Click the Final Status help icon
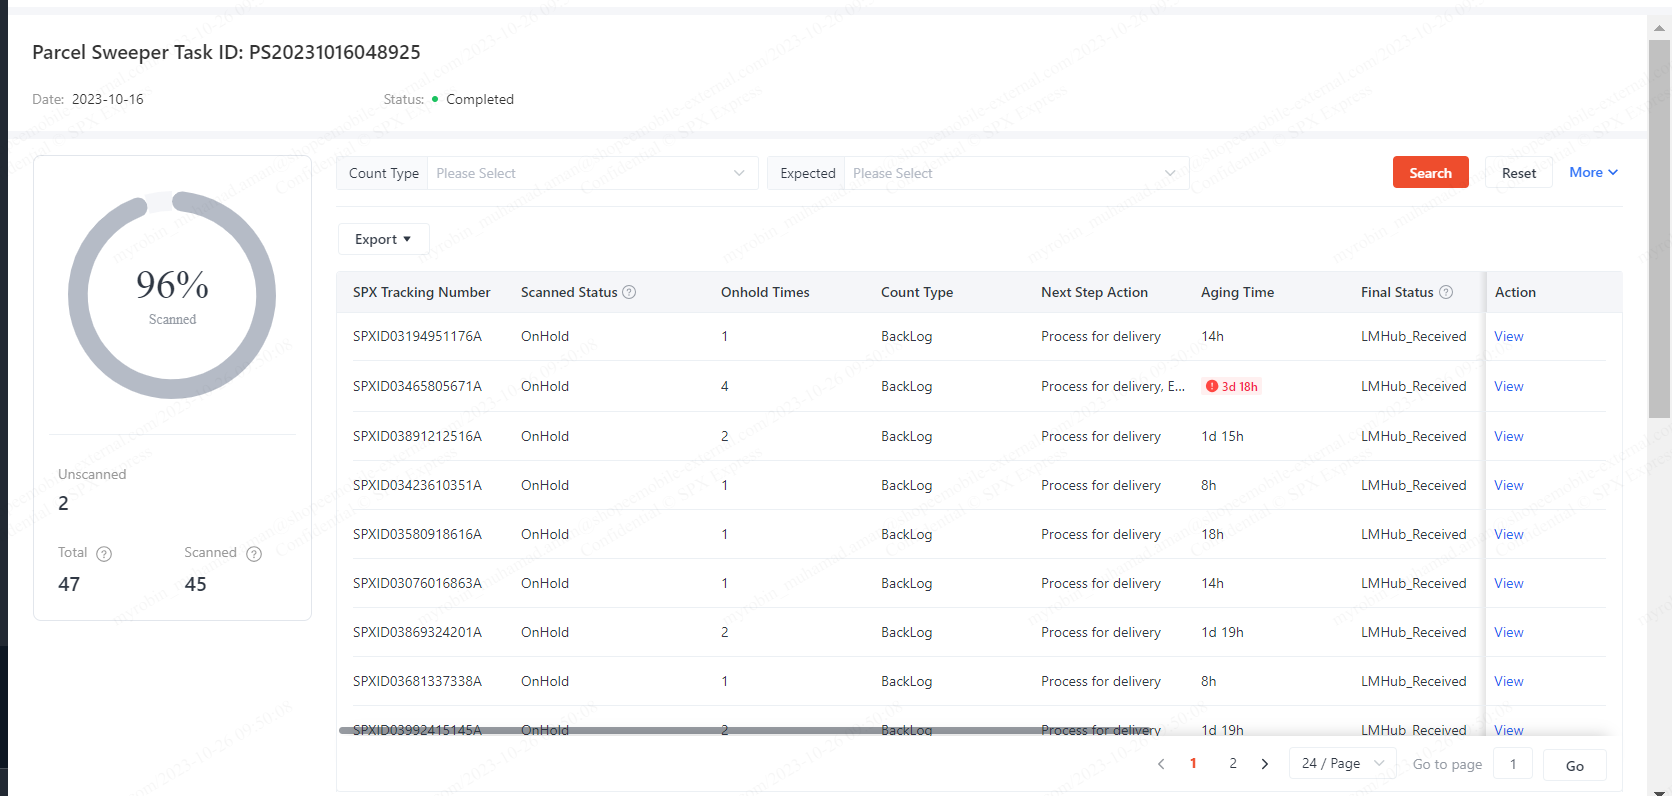 click(1446, 292)
